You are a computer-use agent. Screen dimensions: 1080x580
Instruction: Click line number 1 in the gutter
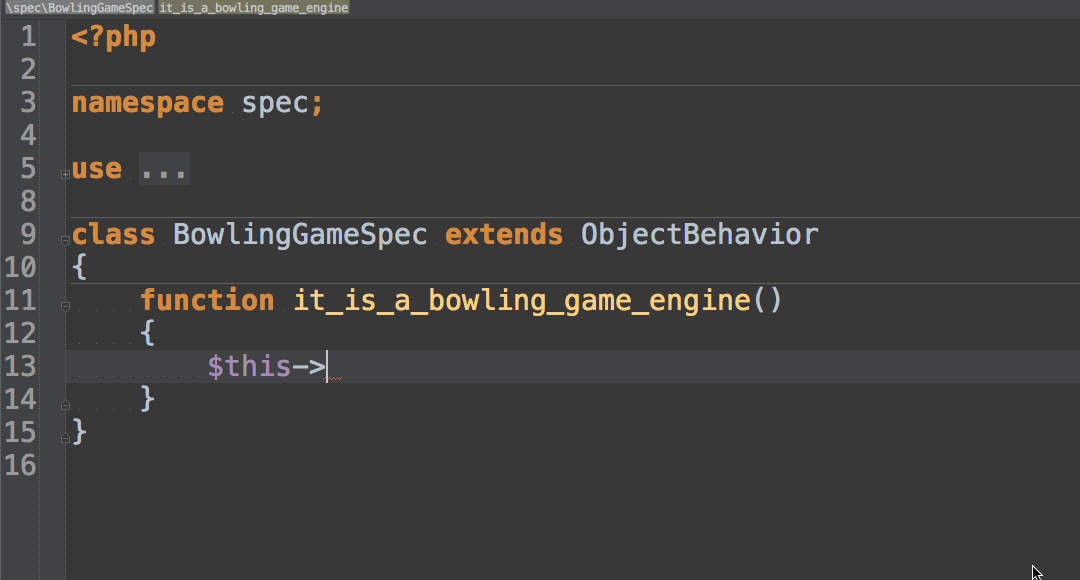(x=28, y=37)
